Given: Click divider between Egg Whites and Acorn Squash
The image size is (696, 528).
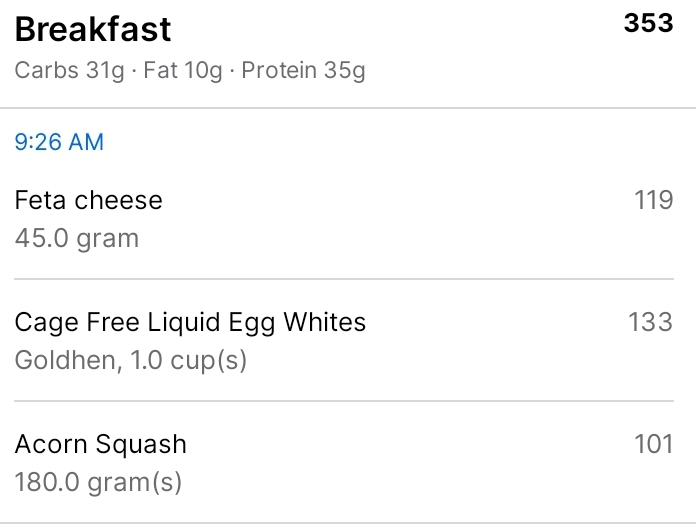Looking at the screenshot, I should tap(348, 401).
